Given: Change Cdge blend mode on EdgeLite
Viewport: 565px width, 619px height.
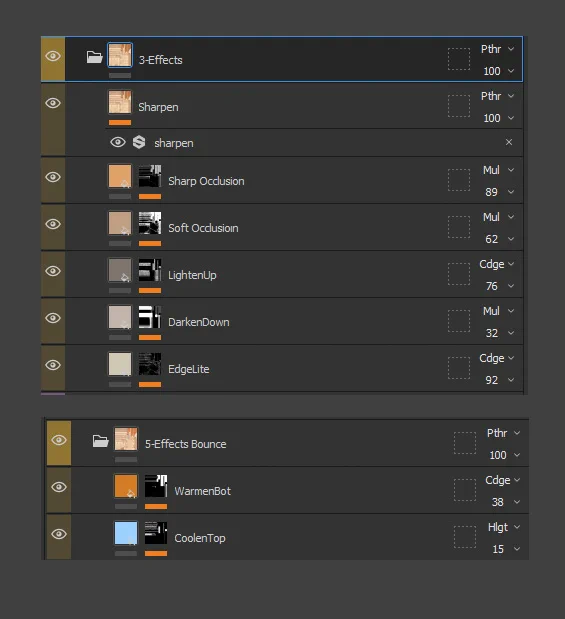Looking at the screenshot, I should (x=497, y=358).
